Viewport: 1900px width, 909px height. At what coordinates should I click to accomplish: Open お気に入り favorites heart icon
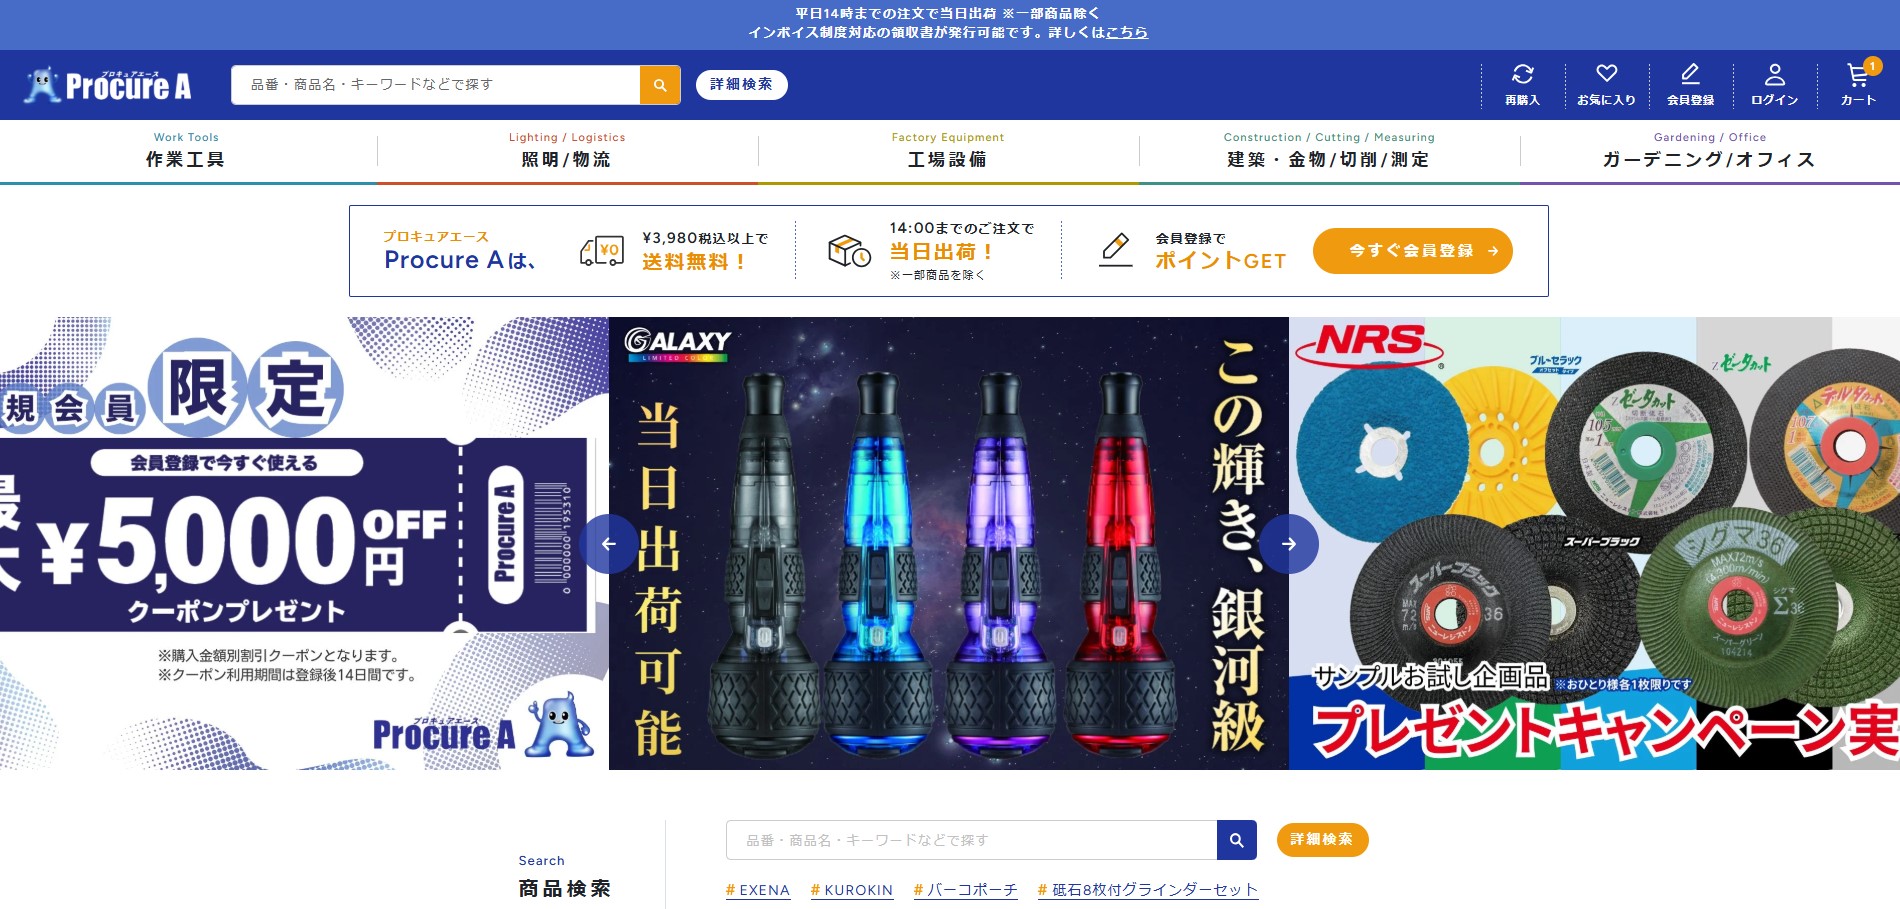click(x=1606, y=85)
